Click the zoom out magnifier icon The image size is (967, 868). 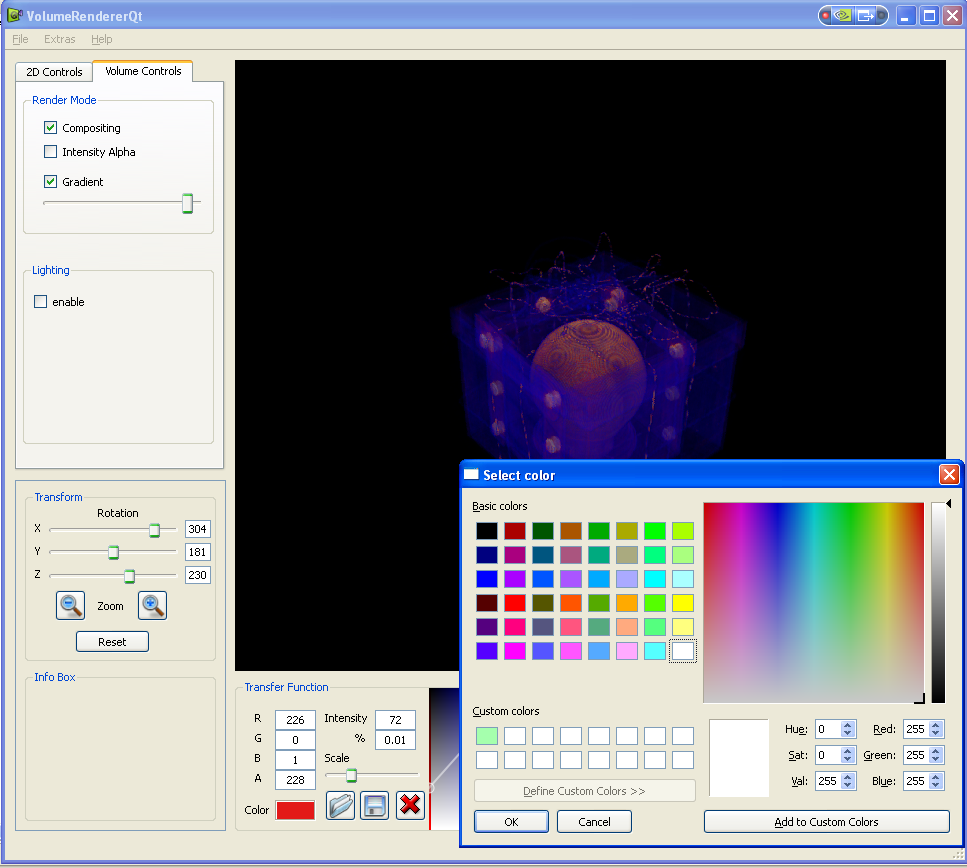[71, 605]
